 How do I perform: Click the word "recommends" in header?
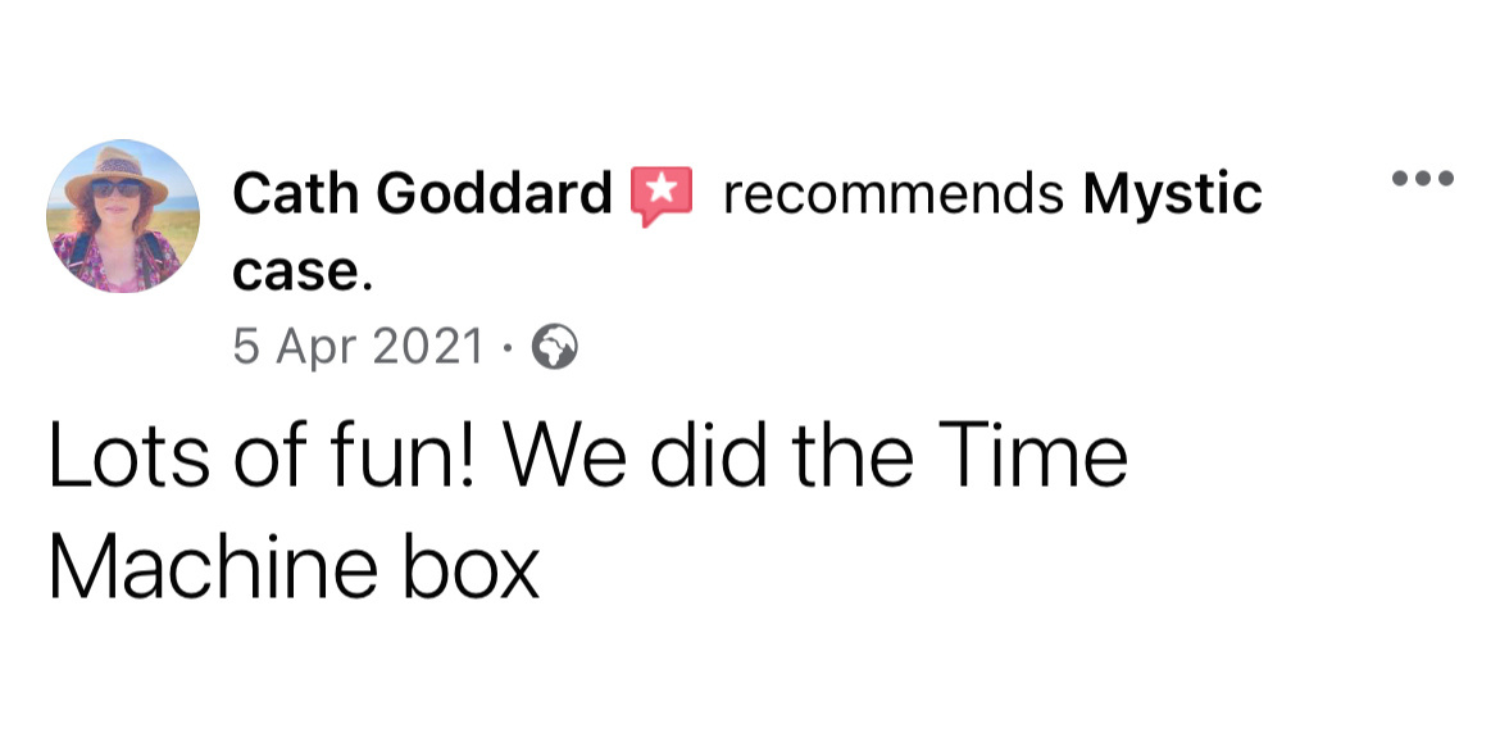coord(893,194)
